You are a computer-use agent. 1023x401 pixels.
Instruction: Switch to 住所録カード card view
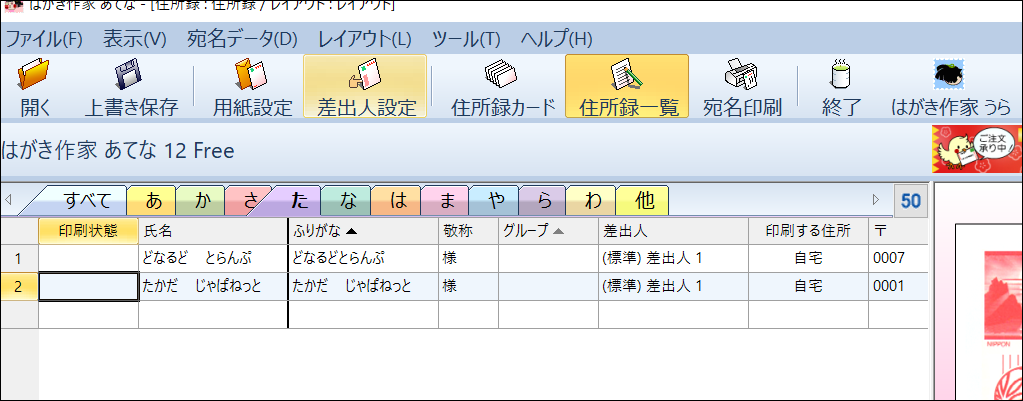502,87
